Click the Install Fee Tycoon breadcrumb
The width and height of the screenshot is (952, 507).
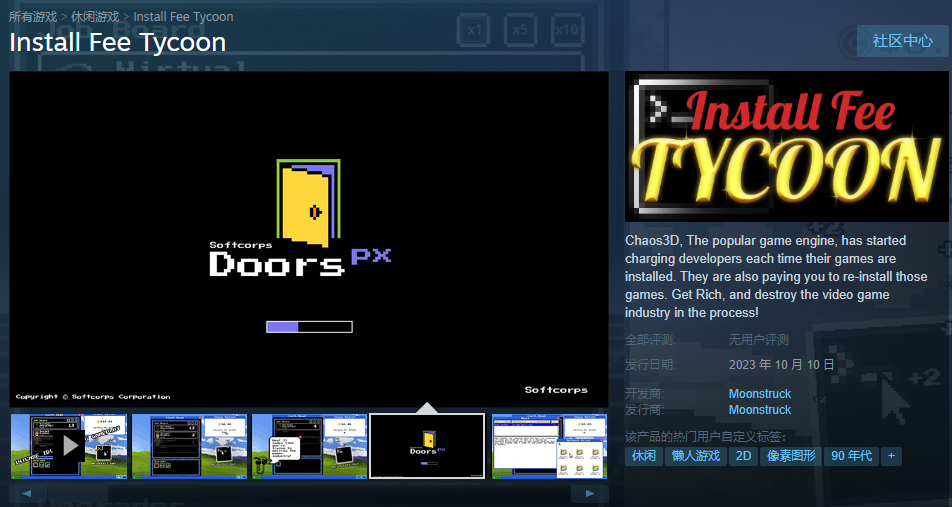(183, 16)
